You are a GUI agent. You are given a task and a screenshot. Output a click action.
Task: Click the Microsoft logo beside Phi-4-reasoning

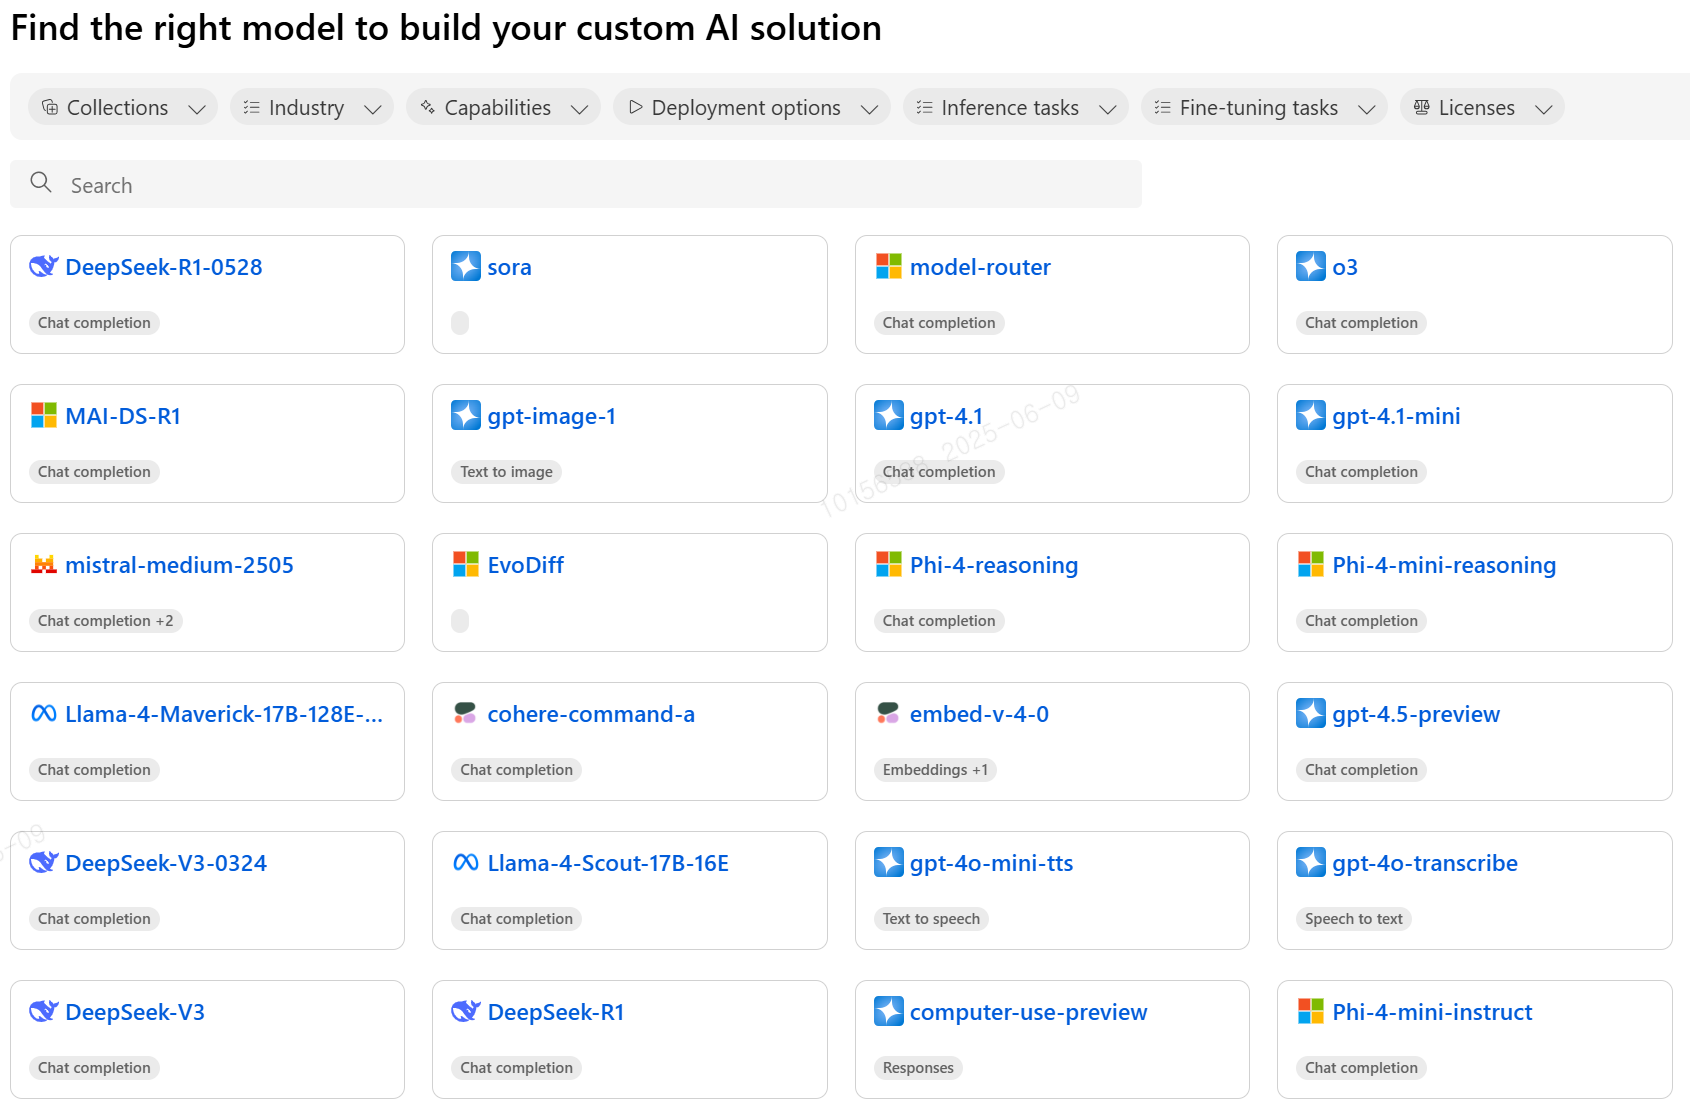(x=888, y=564)
